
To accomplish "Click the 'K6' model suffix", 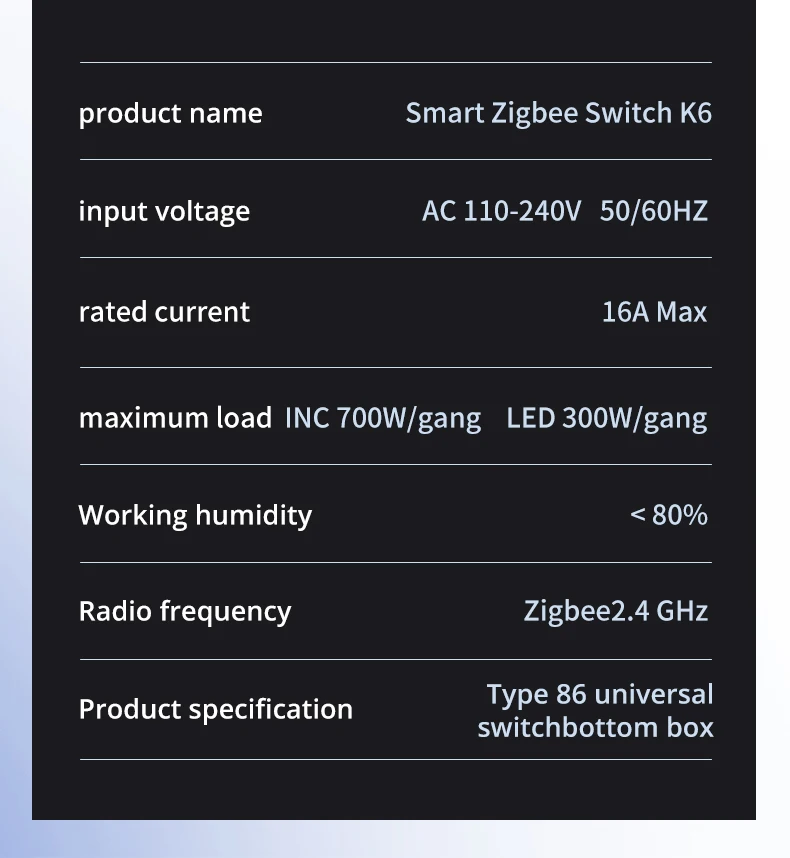I will click(x=696, y=113).
